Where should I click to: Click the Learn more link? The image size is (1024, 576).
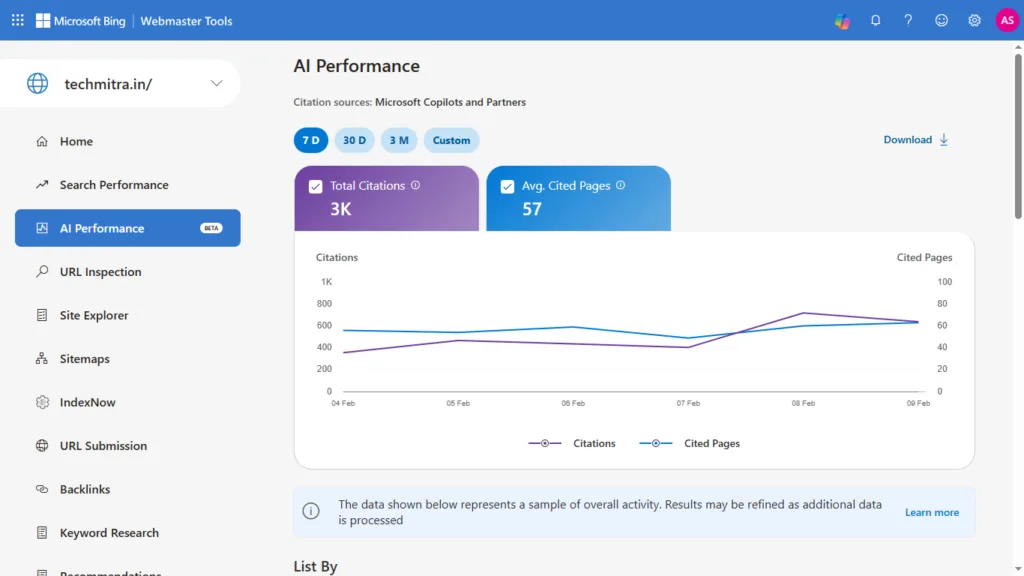(x=932, y=512)
